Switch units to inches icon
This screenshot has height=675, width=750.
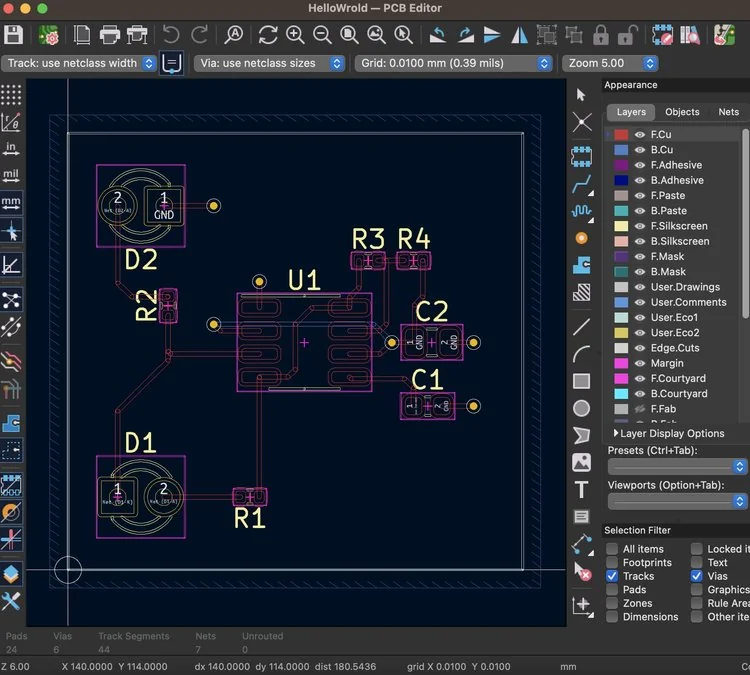pos(11,149)
